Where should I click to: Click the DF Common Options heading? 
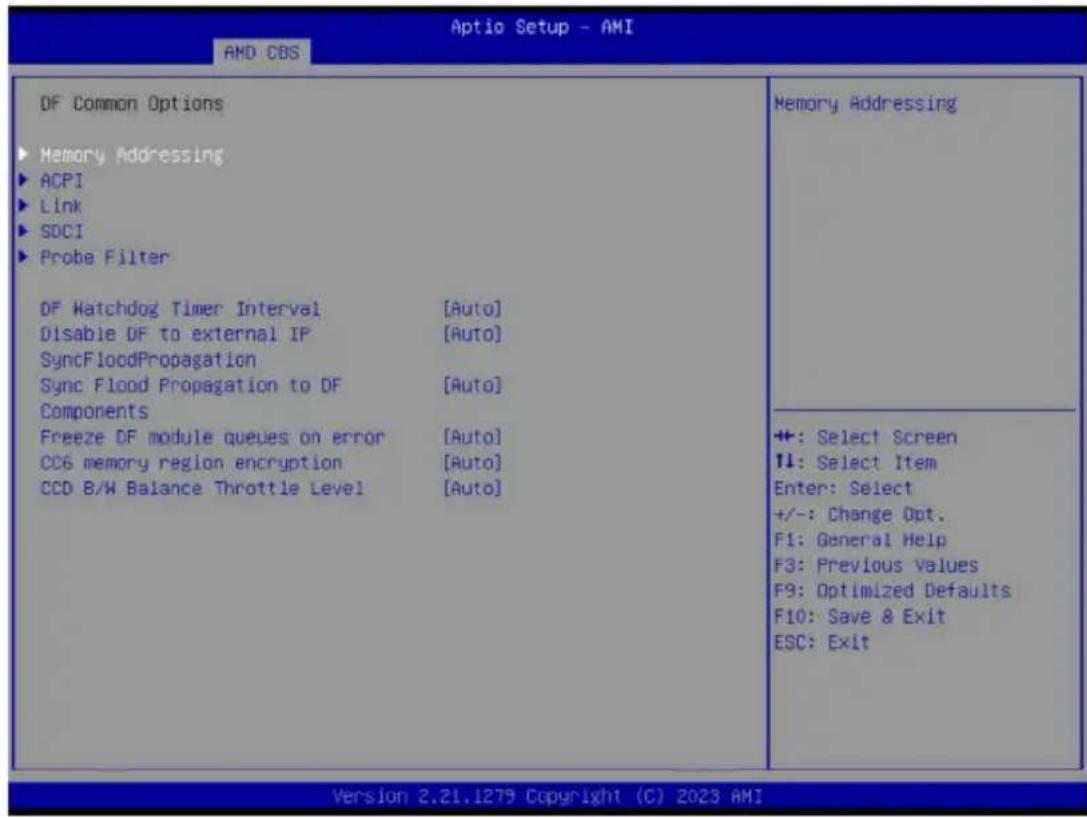[x=132, y=103]
